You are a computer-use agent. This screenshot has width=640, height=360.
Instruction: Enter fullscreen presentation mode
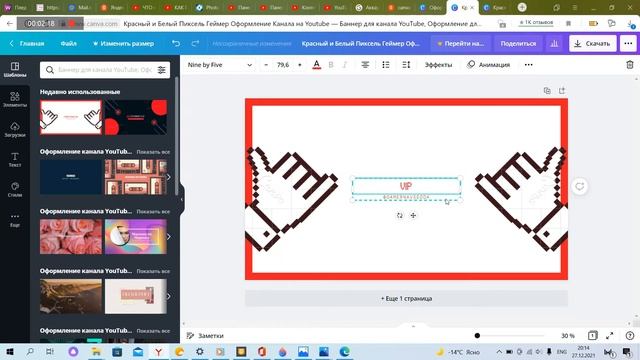(610, 336)
